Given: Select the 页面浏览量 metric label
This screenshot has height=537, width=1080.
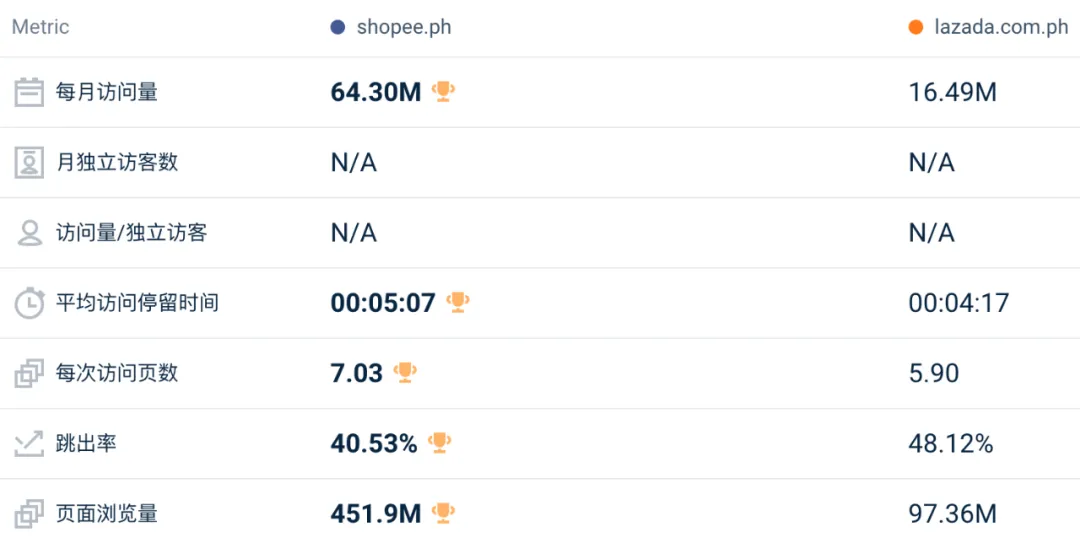Looking at the screenshot, I should coord(107,514).
